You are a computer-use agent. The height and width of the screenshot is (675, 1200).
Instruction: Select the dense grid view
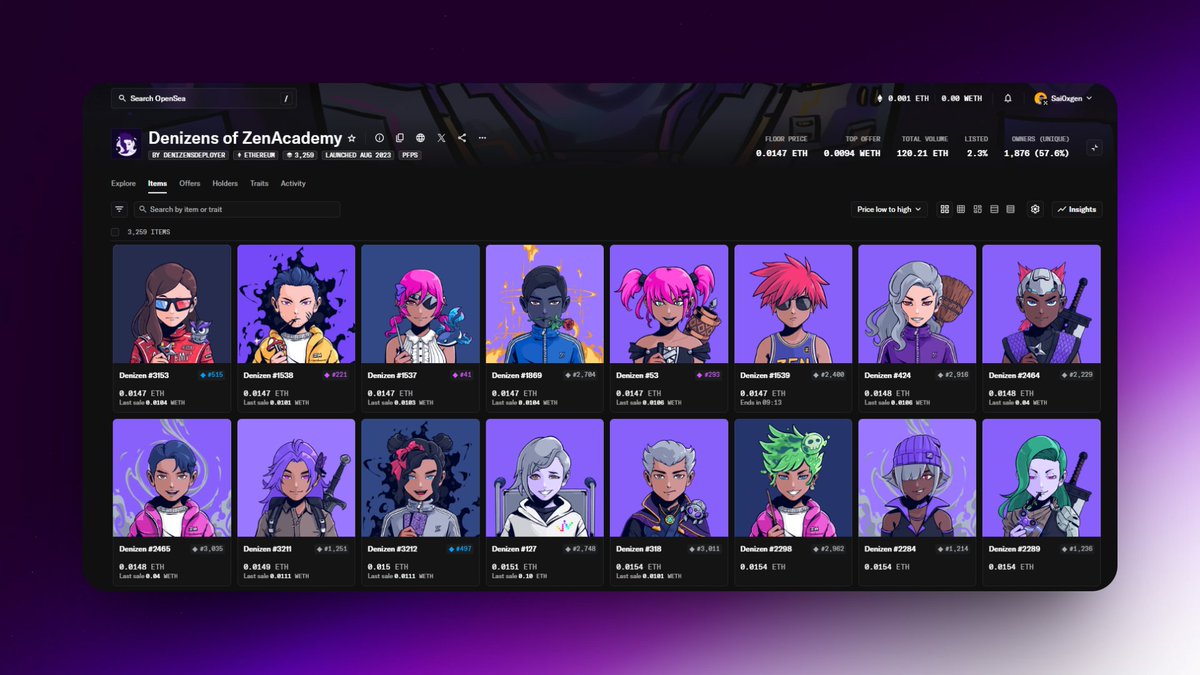click(961, 209)
